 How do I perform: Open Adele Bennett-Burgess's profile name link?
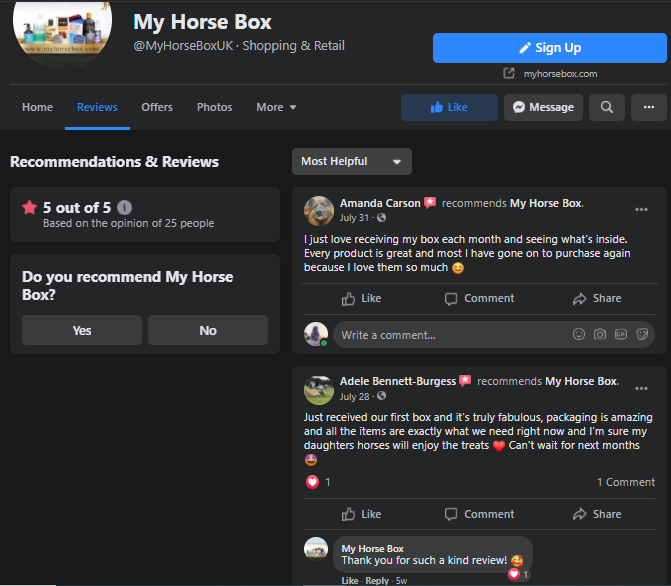pyautogui.click(x=398, y=381)
